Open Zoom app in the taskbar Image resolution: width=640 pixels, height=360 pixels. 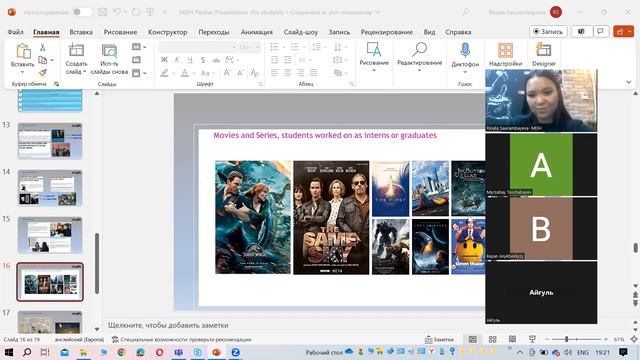[236, 352]
